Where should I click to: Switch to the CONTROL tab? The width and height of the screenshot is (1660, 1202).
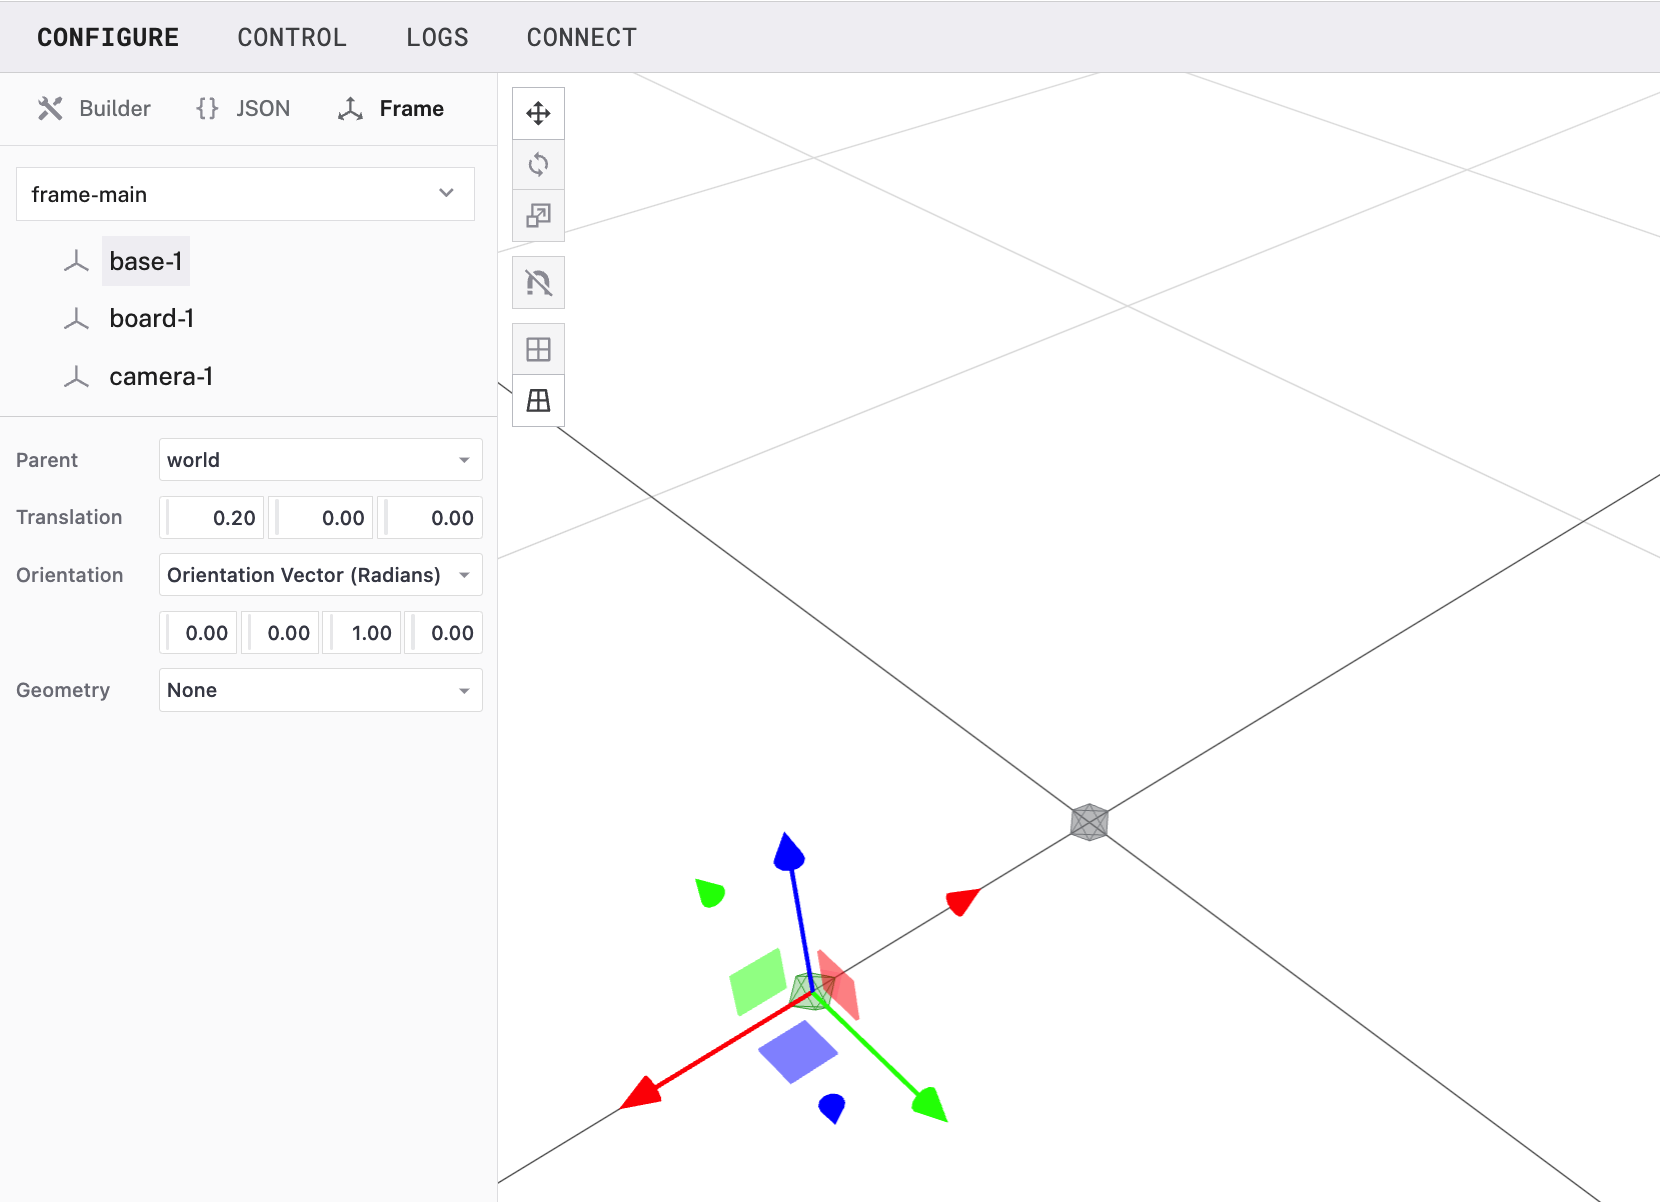292,37
